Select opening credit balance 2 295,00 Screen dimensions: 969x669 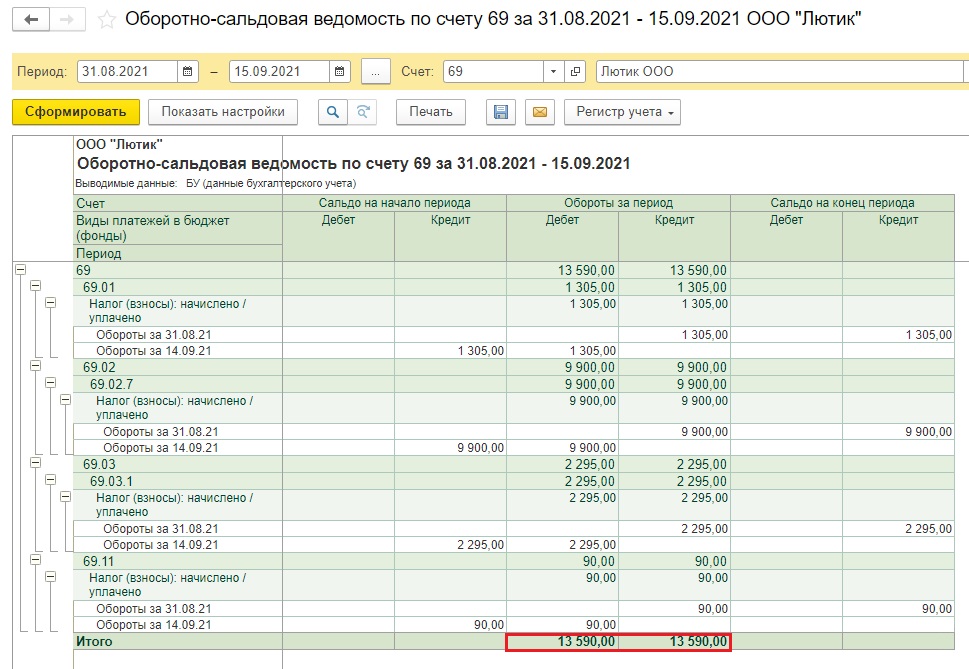451,545
